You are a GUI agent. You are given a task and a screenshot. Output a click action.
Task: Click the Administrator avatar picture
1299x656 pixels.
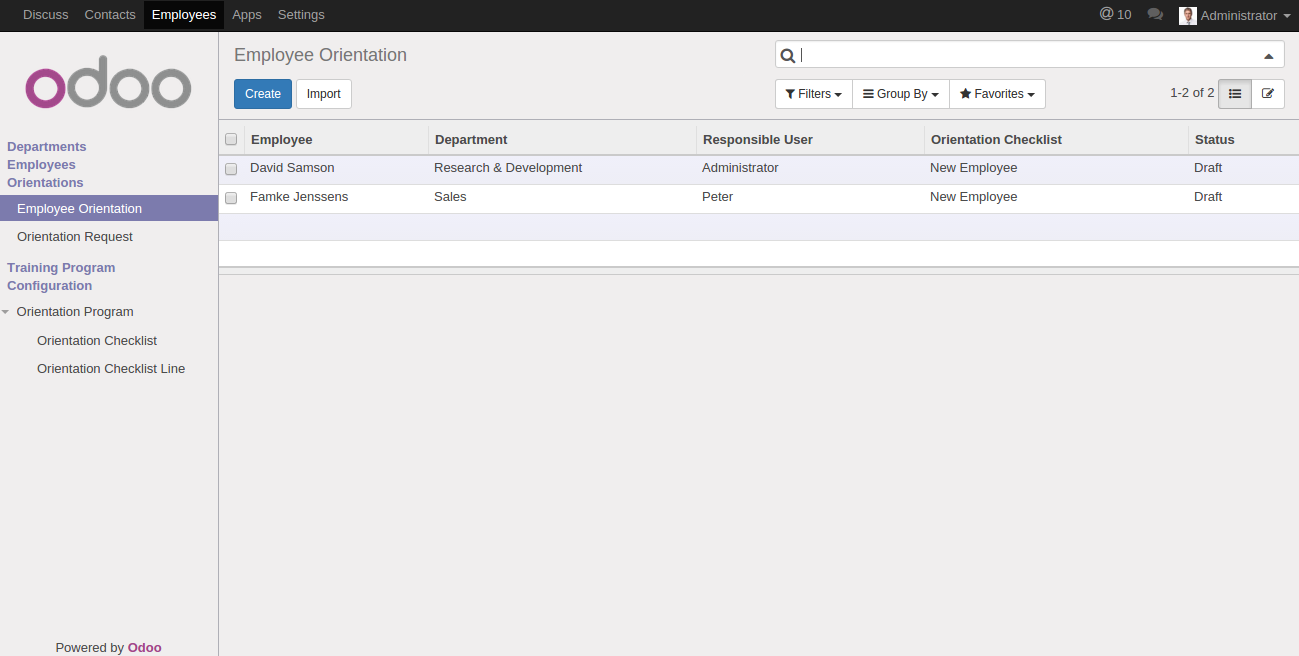(1188, 16)
